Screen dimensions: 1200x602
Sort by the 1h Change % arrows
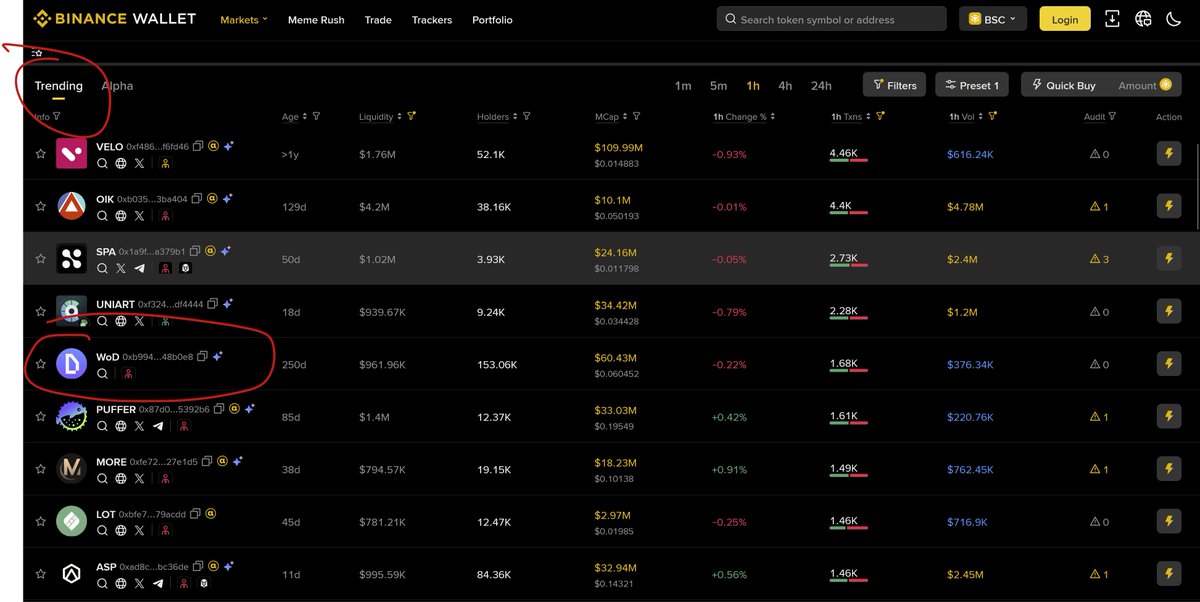(773, 117)
